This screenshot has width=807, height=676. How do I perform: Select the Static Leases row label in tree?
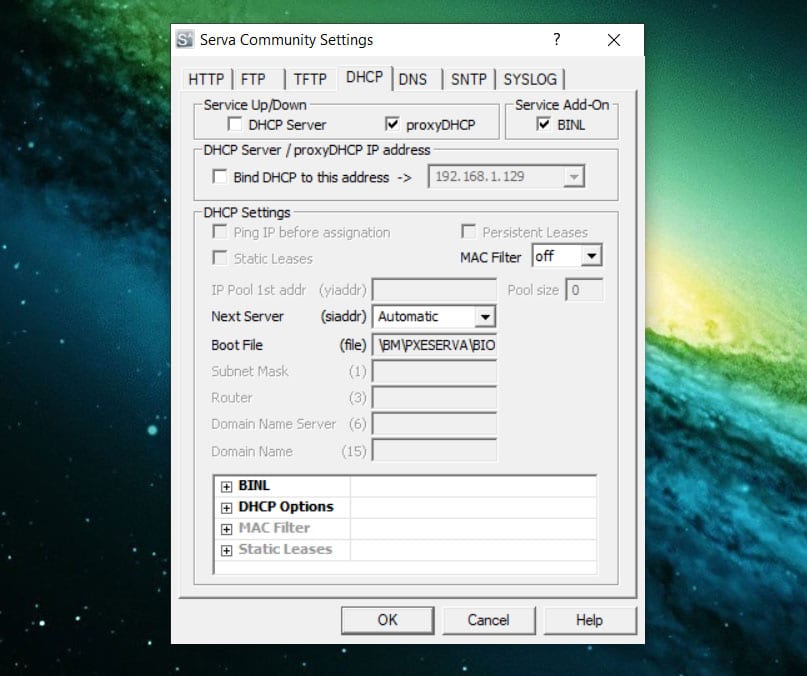coord(285,549)
